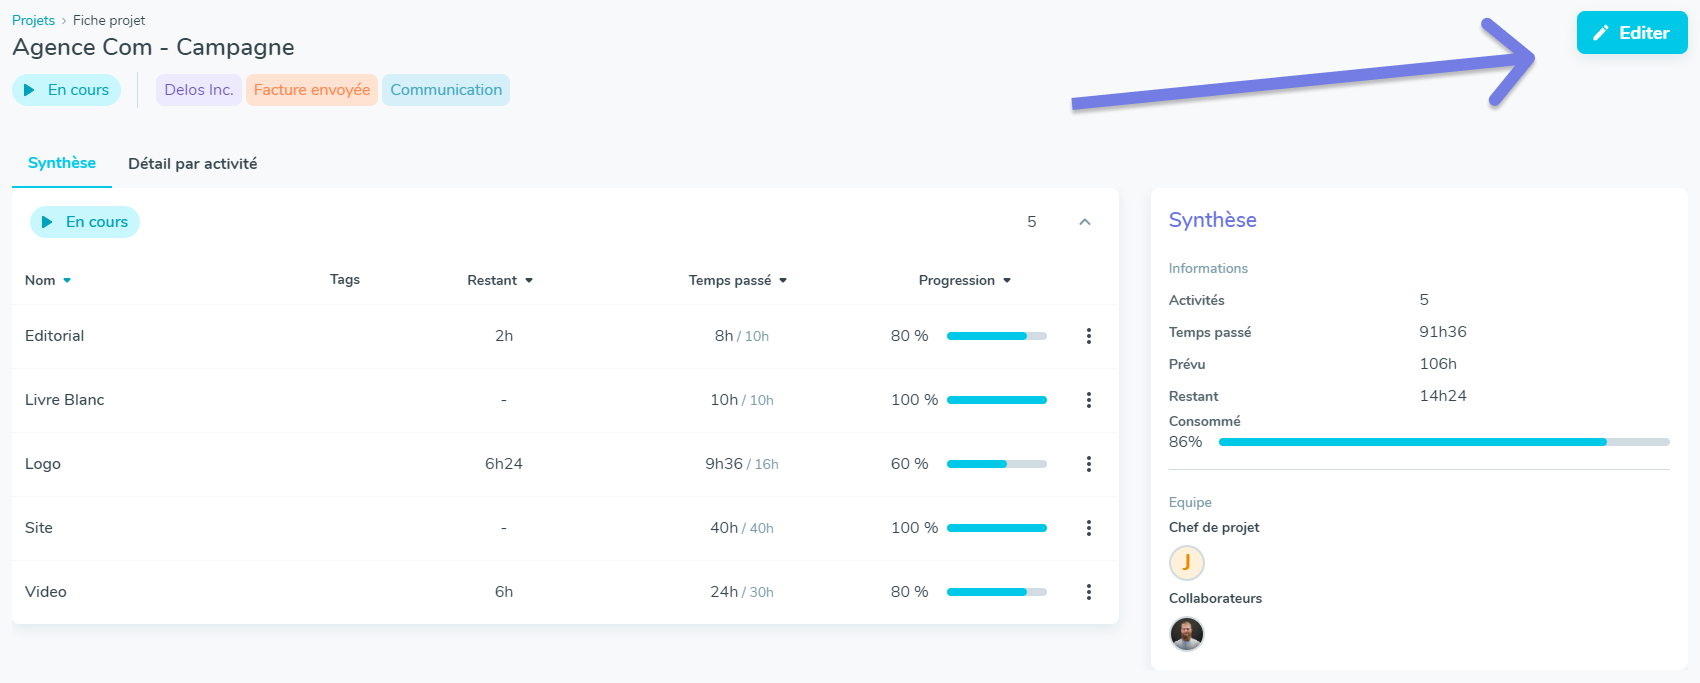The height and width of the screenshot is (683, 1700).
Task: Click the Logo remaining time 6h24
Action: pos(504,464)
